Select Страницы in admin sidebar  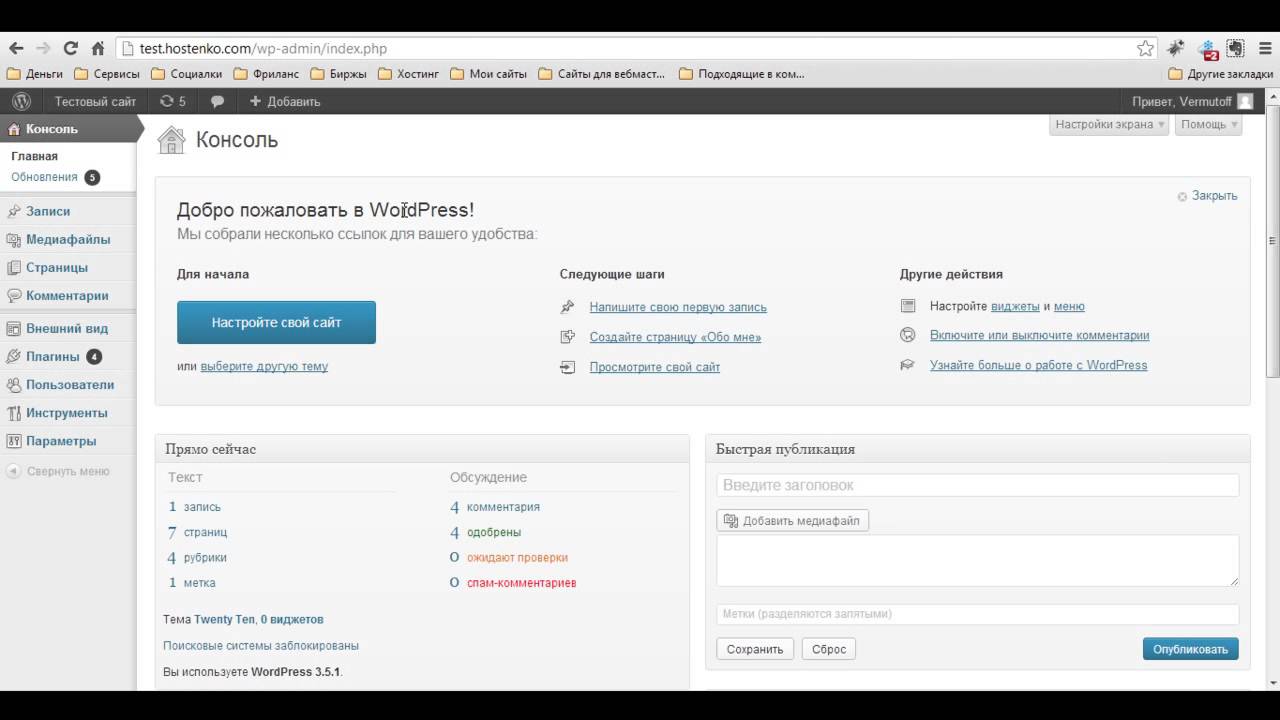pyautogui.click(x=57, y=267)
